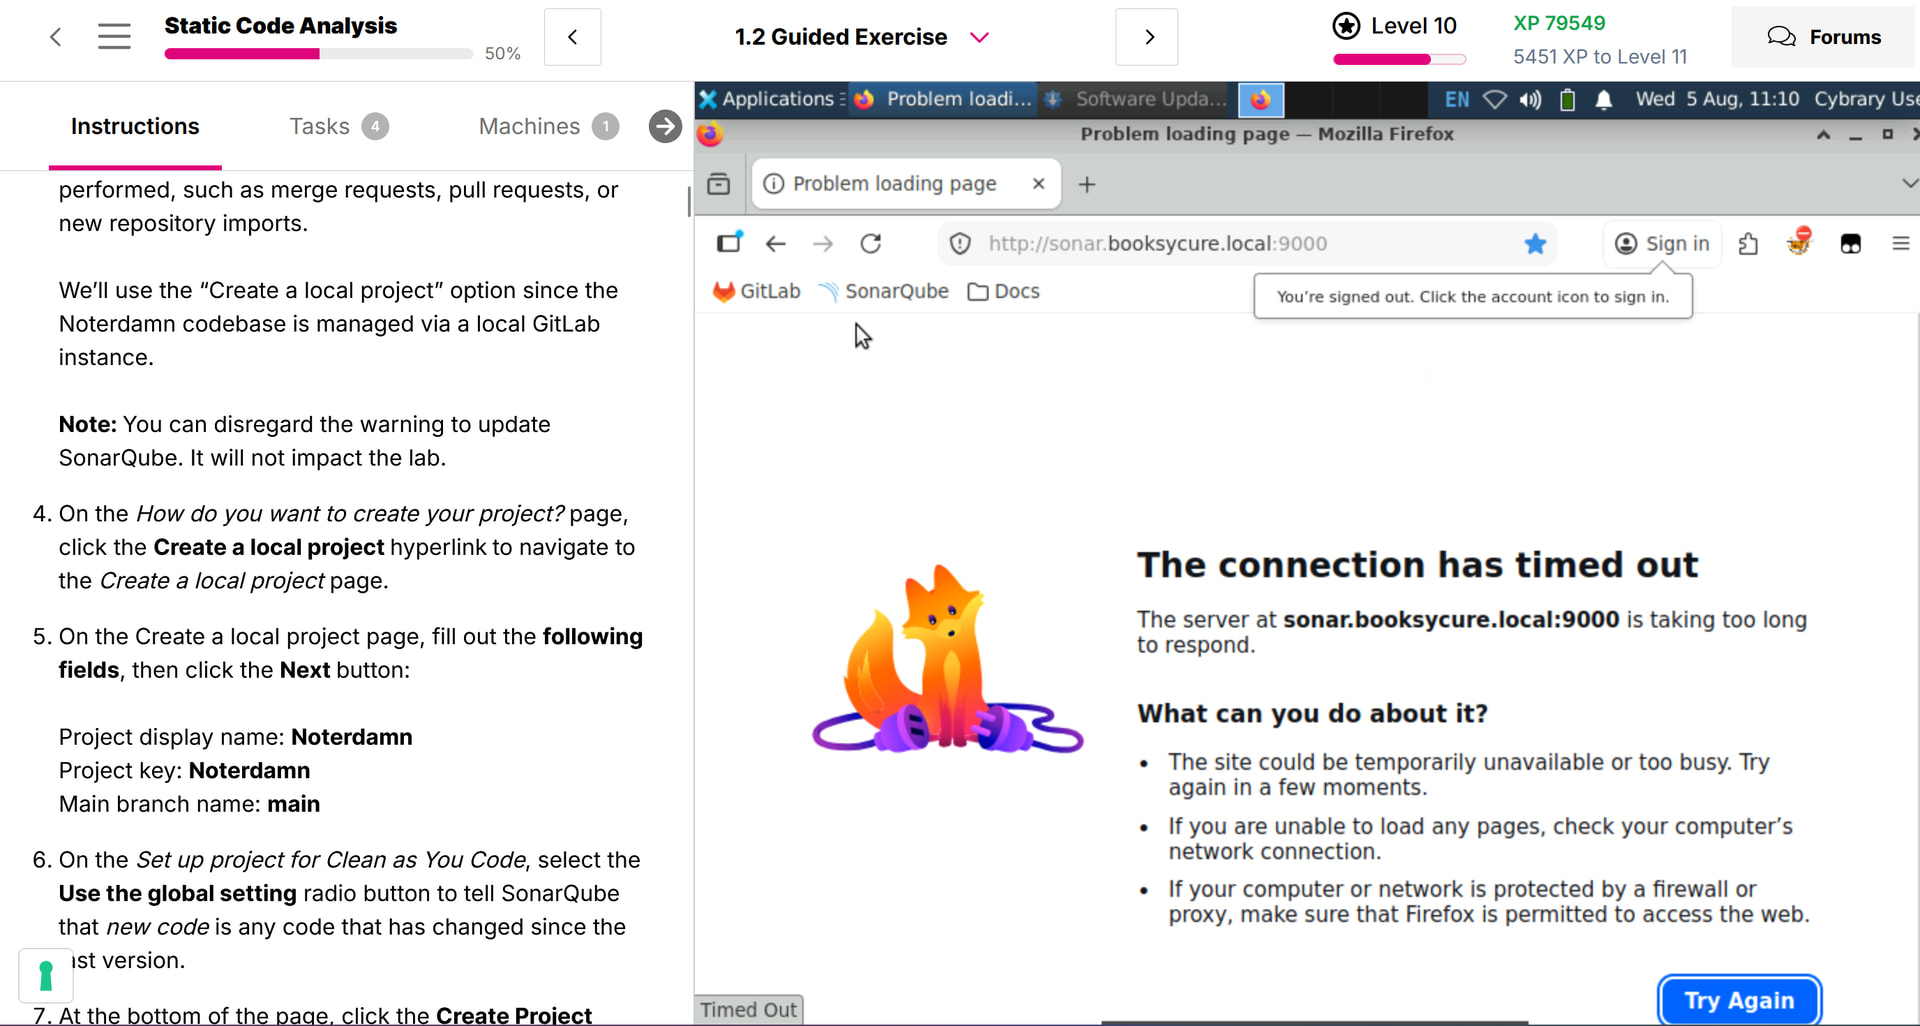1920x1026 pixels.
Task: Go forward one page in Firefox
Action: point(823,243)
